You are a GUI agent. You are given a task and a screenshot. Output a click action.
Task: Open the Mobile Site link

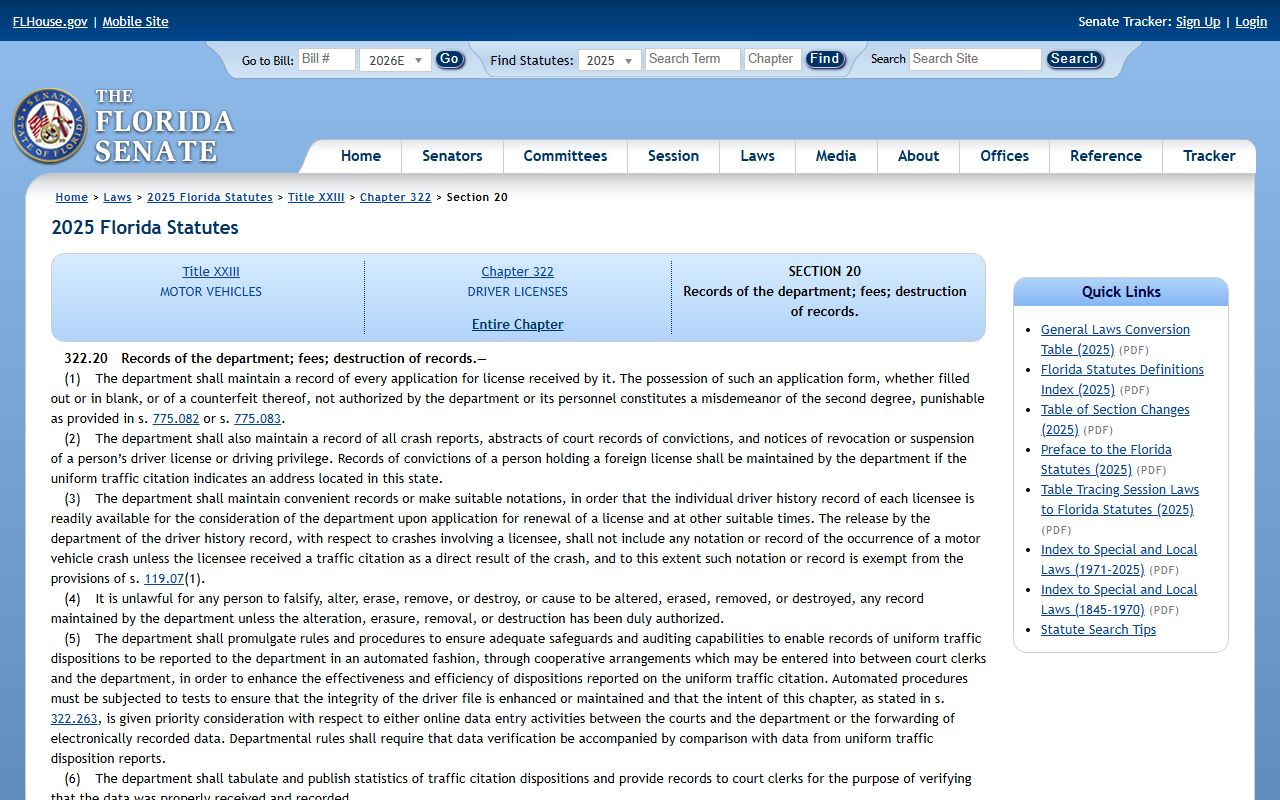pyautogui.click(x=135, y=21)
